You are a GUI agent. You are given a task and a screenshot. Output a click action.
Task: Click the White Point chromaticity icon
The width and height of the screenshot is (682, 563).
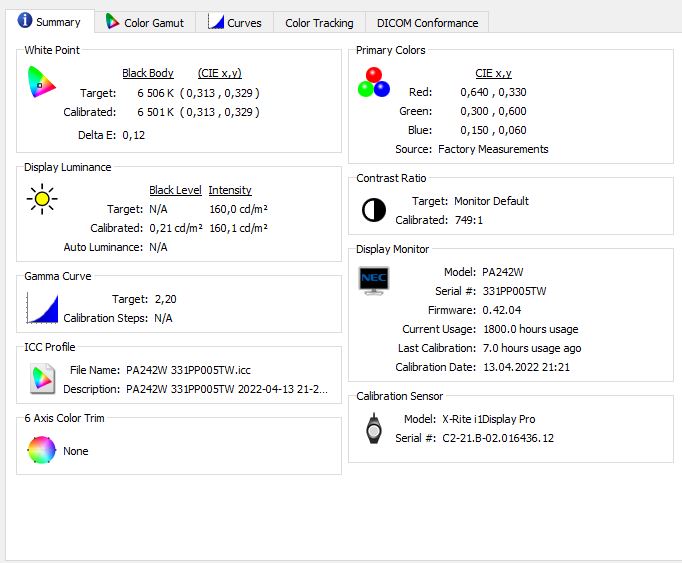tap(41, 82)
